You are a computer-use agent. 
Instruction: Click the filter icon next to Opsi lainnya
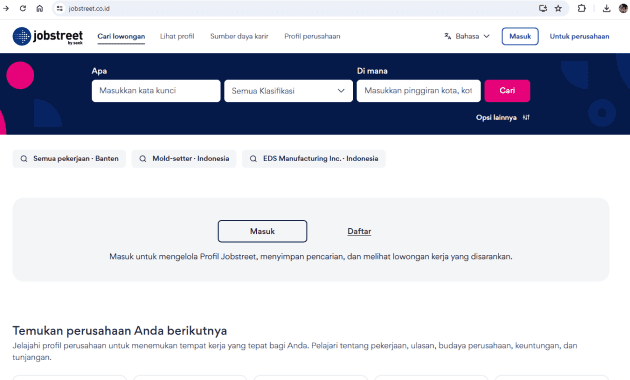(x=526, y=117)
